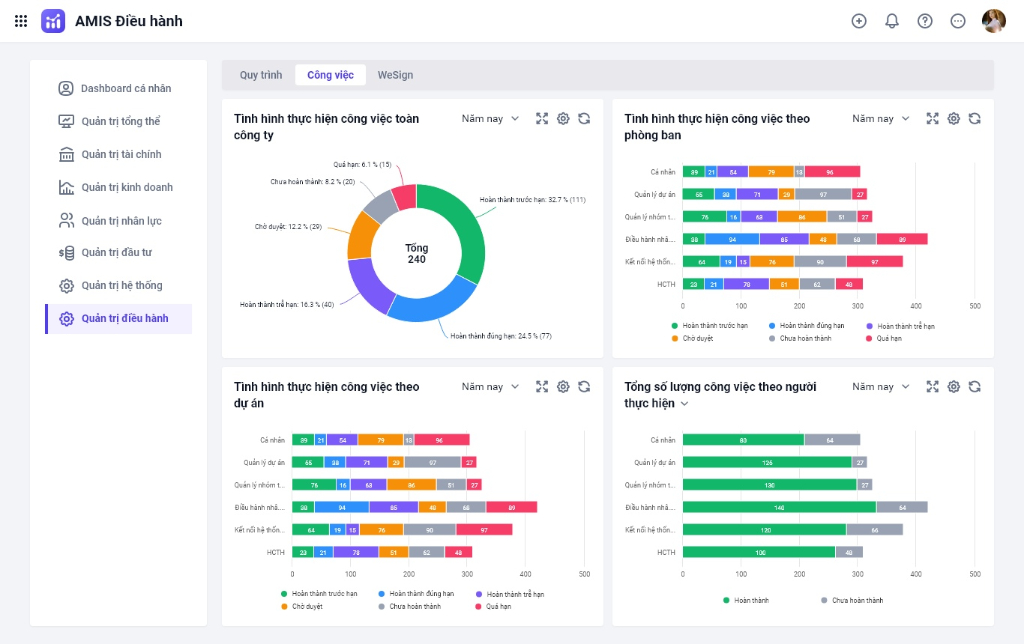Go to Dashboard cá nhân
The width and height of the screenshot is (1024, 644).
(x=125, y=88)
